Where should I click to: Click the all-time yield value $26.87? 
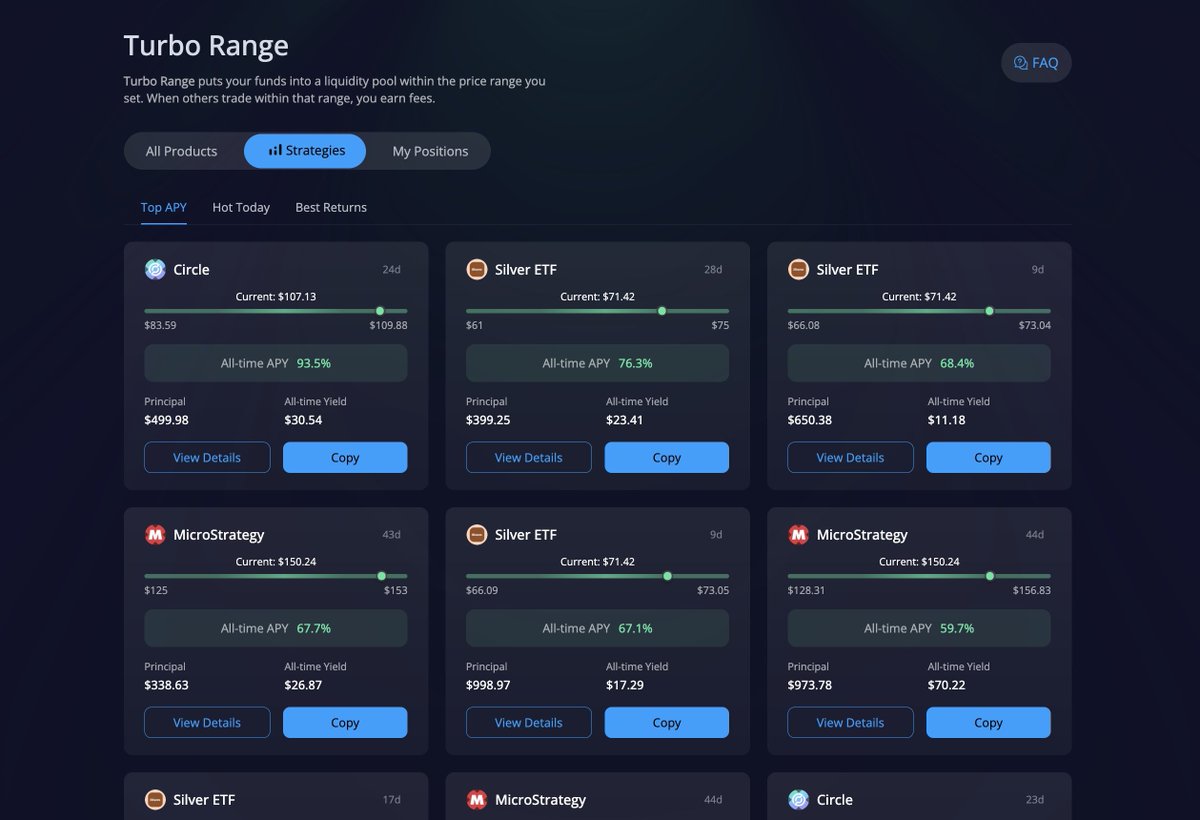pos(303,685)
